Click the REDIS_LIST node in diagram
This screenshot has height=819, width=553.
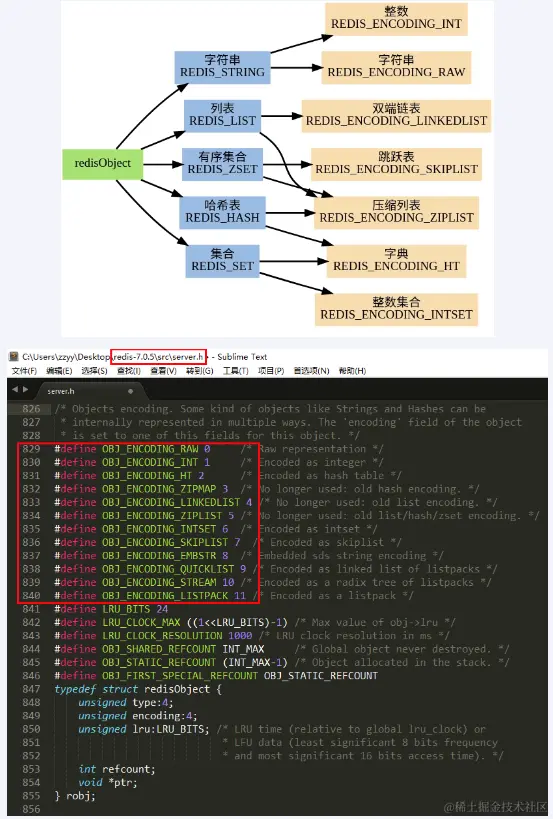222,115
